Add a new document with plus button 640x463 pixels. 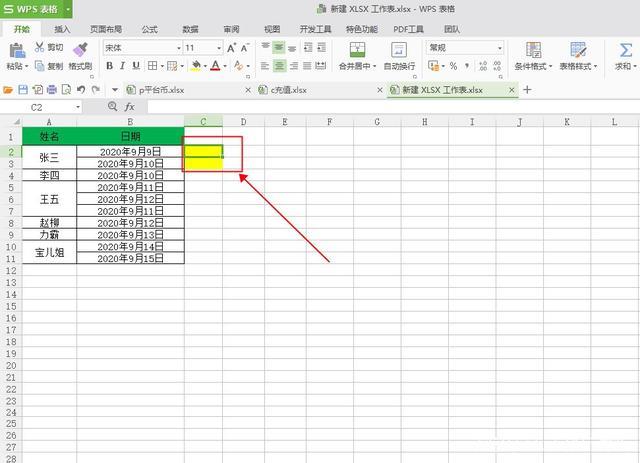pos(527,89)
